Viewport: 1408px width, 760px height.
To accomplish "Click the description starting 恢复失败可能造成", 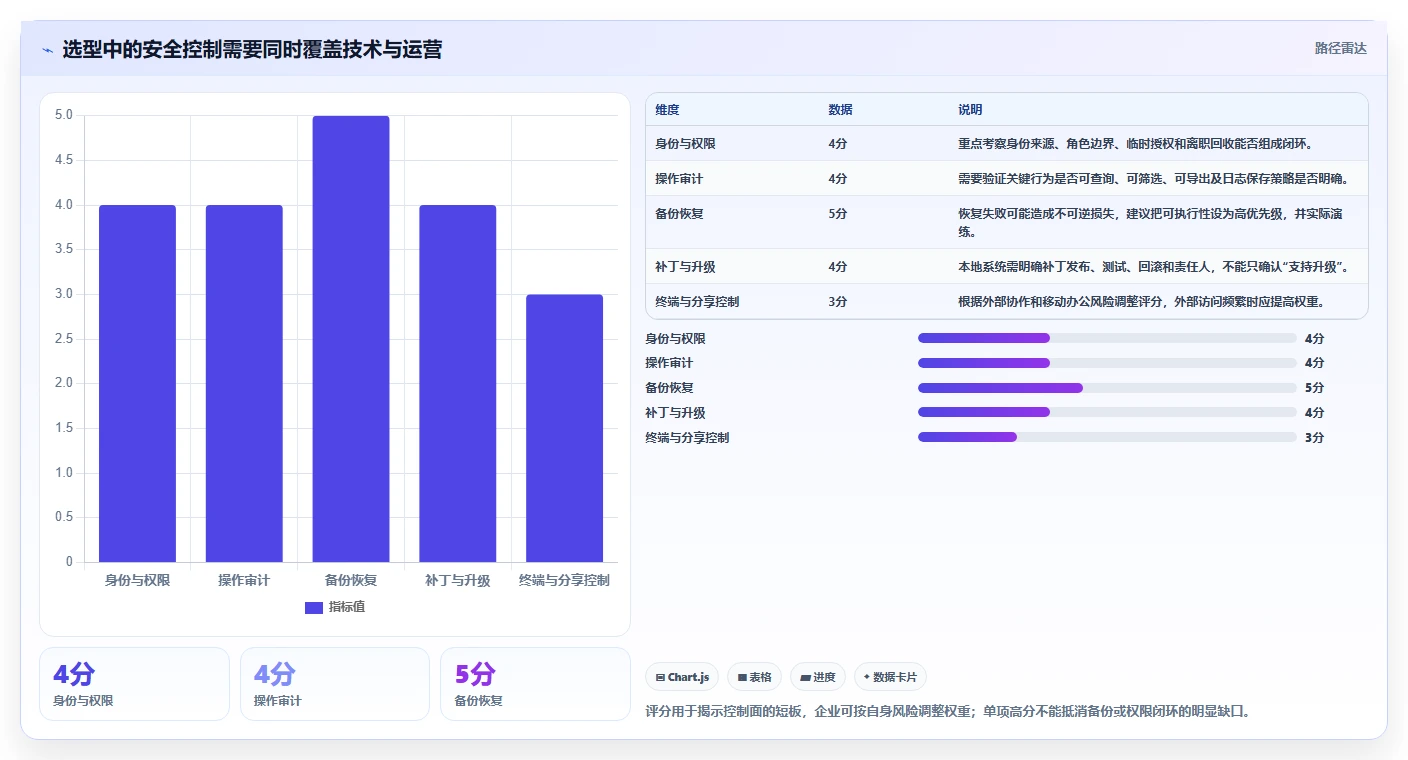I will [1150, 223].
